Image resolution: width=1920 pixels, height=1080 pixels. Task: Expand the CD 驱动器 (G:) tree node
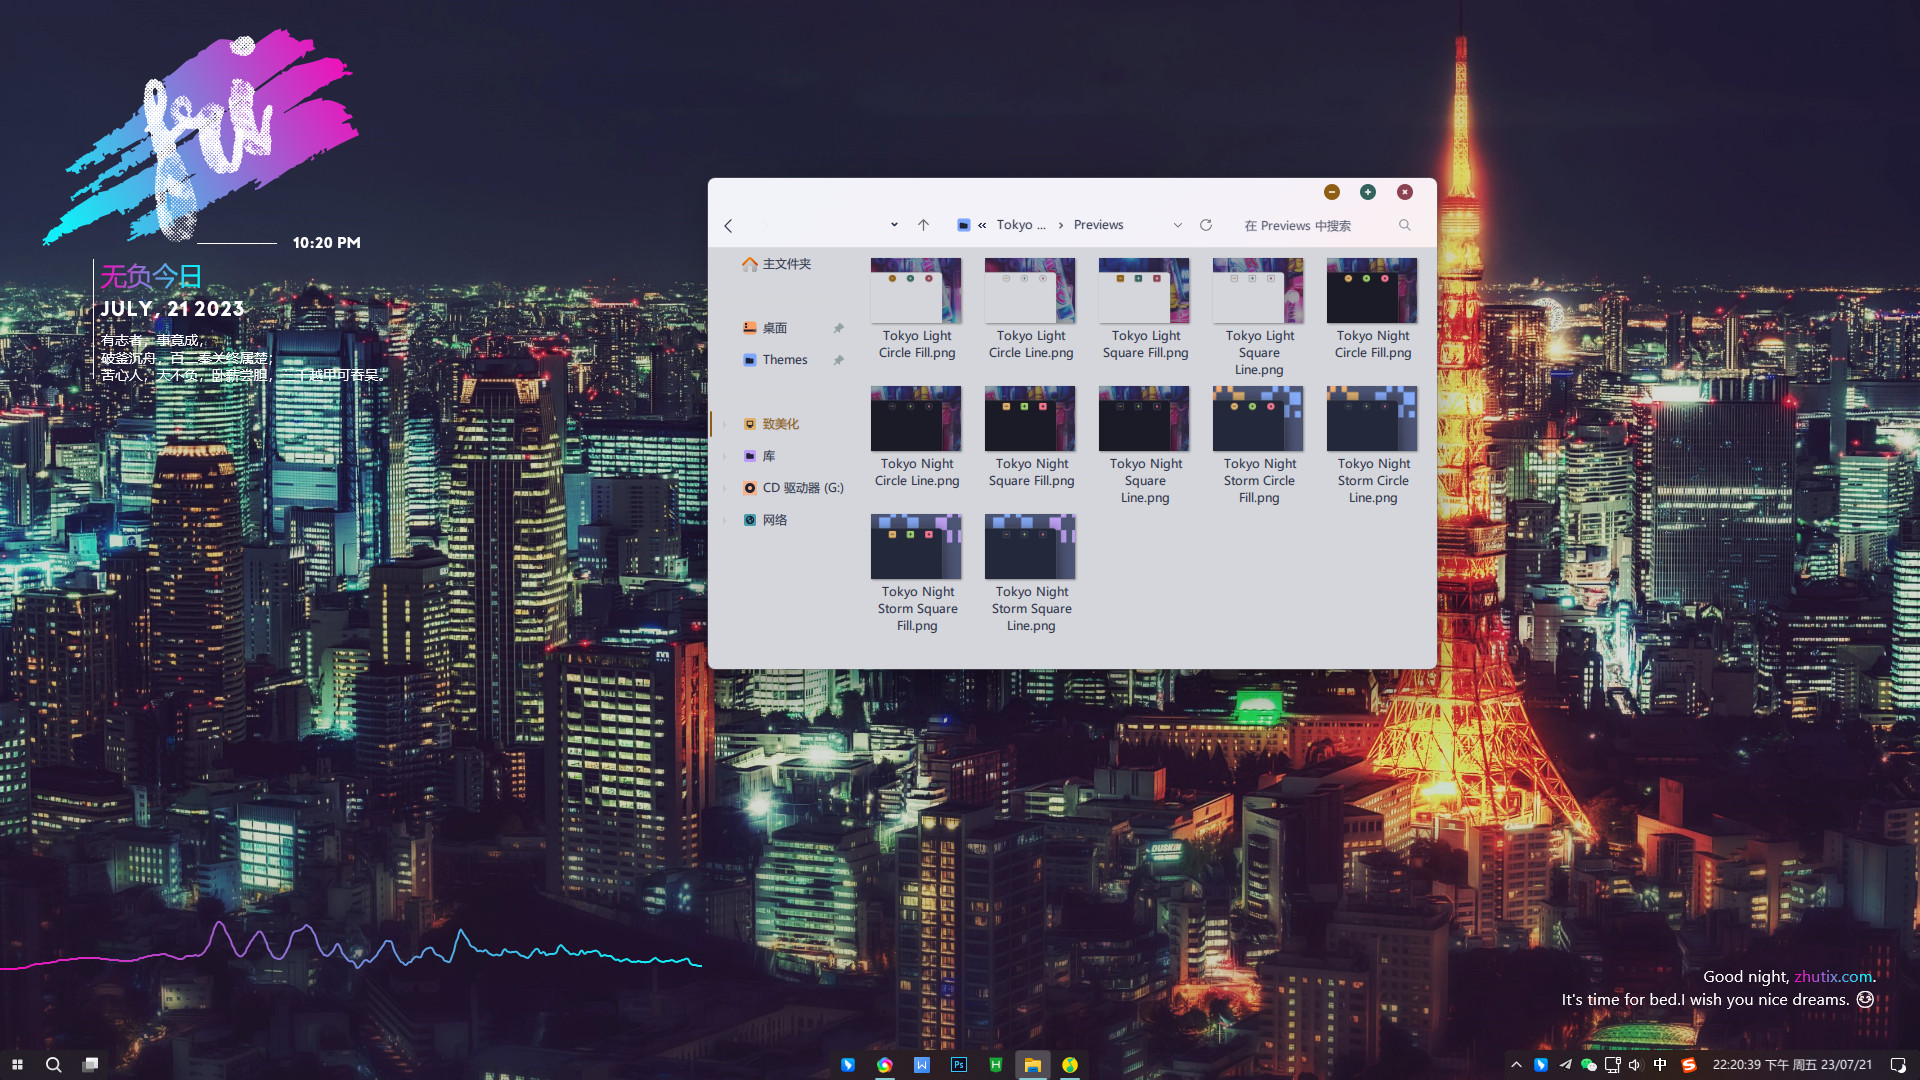(x=725, y=488)
